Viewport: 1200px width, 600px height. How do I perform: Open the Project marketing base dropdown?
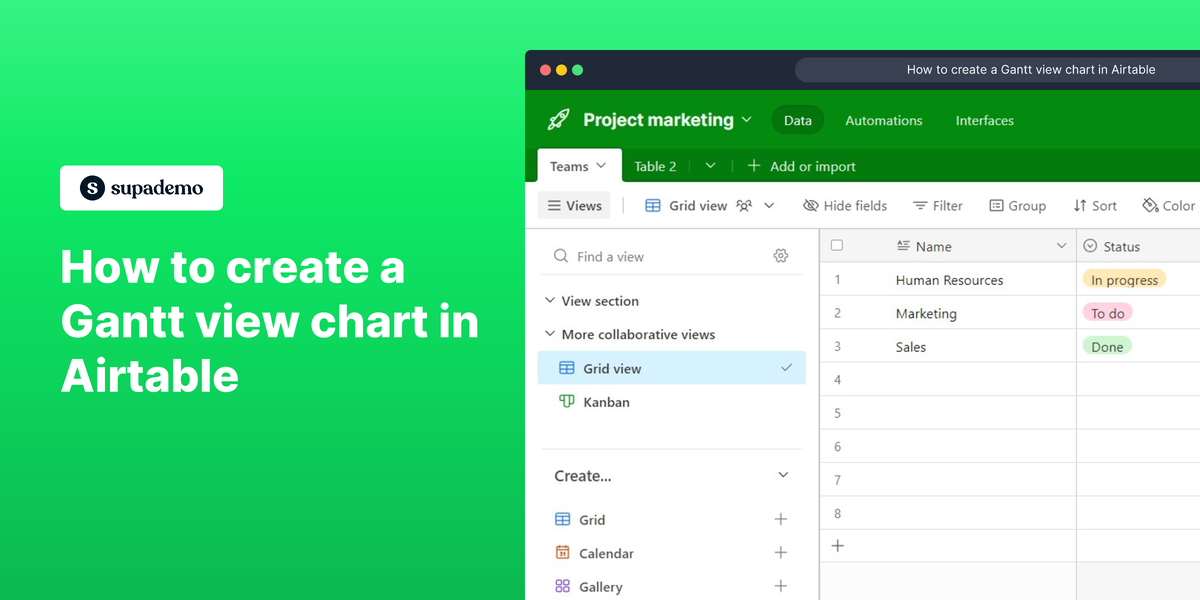pyautogui.click(x=746, y=120)
